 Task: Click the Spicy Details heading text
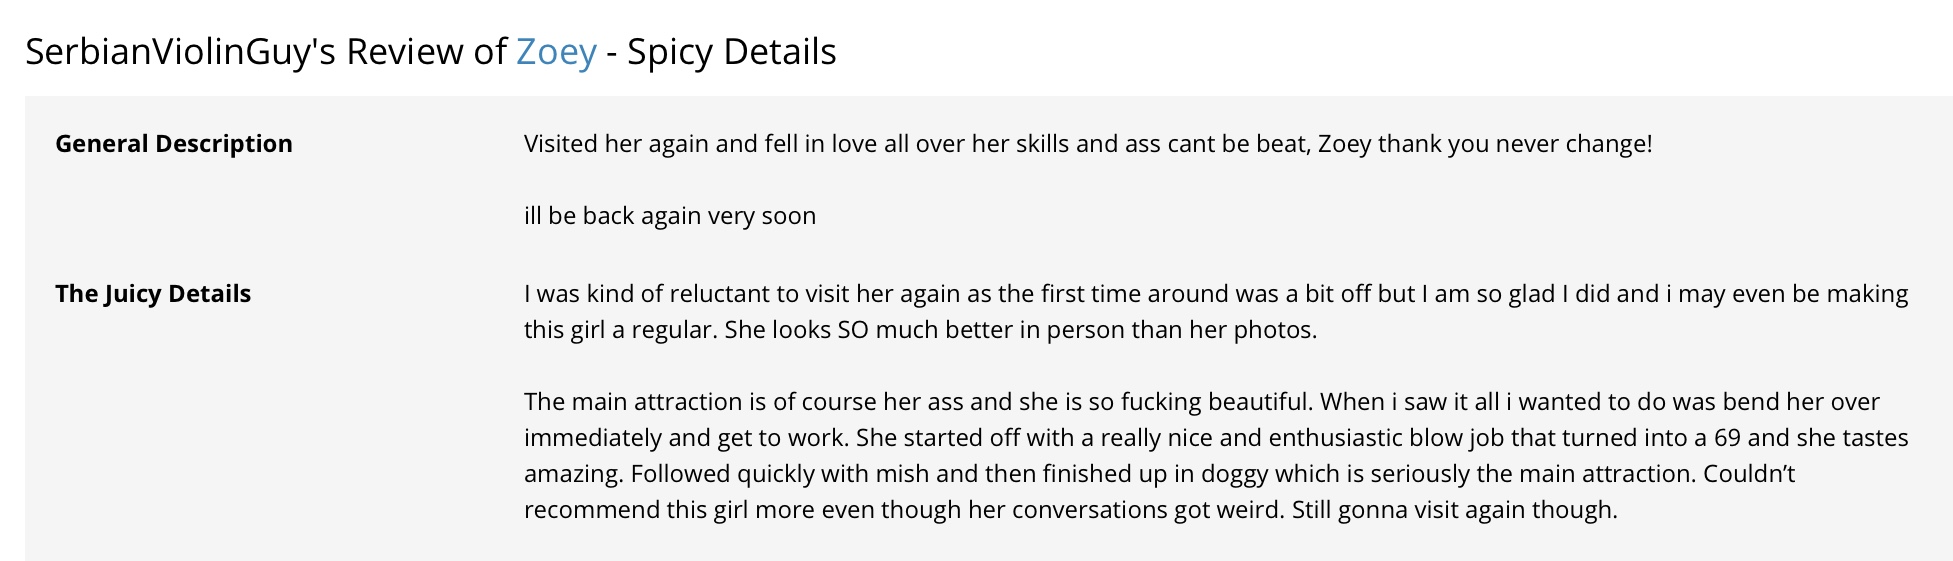[x=732, y=52]
